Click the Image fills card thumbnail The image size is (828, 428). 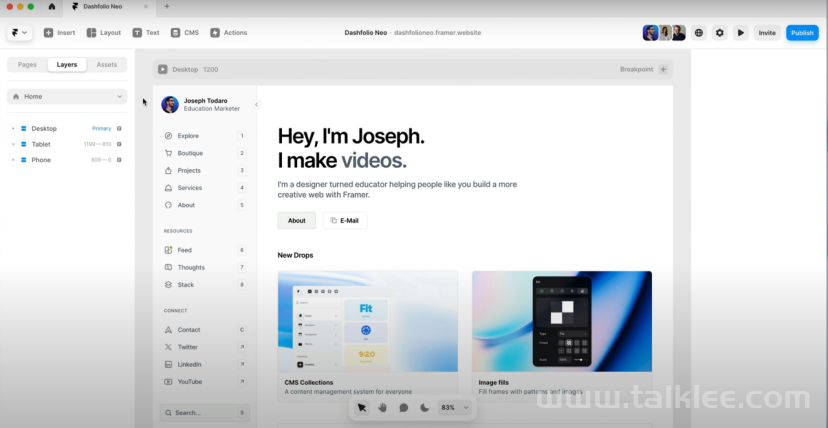tap(562, 321)
